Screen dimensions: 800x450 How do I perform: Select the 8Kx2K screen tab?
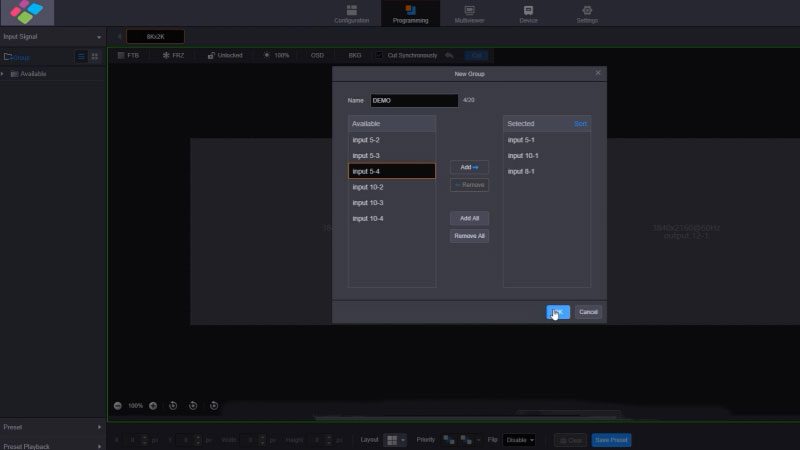(156, 37)
